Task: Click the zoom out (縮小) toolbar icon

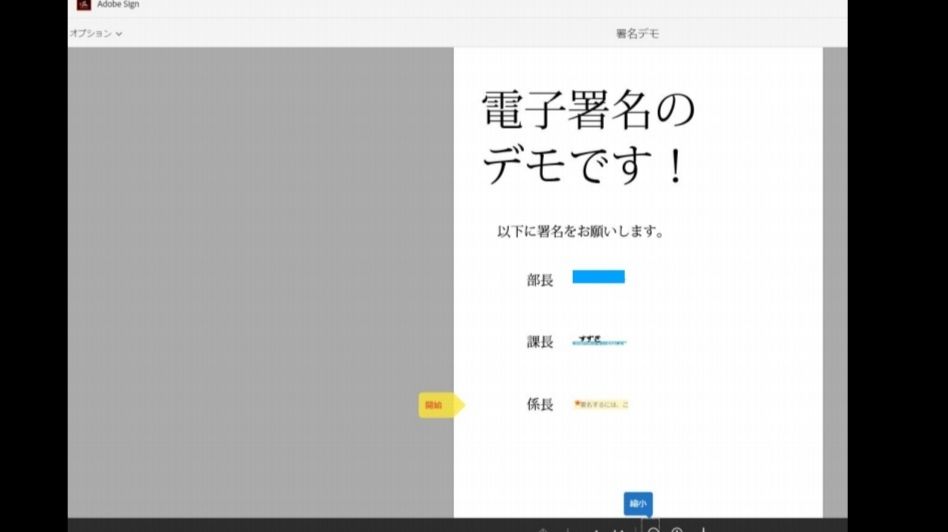Action: [x=653, y=530]
